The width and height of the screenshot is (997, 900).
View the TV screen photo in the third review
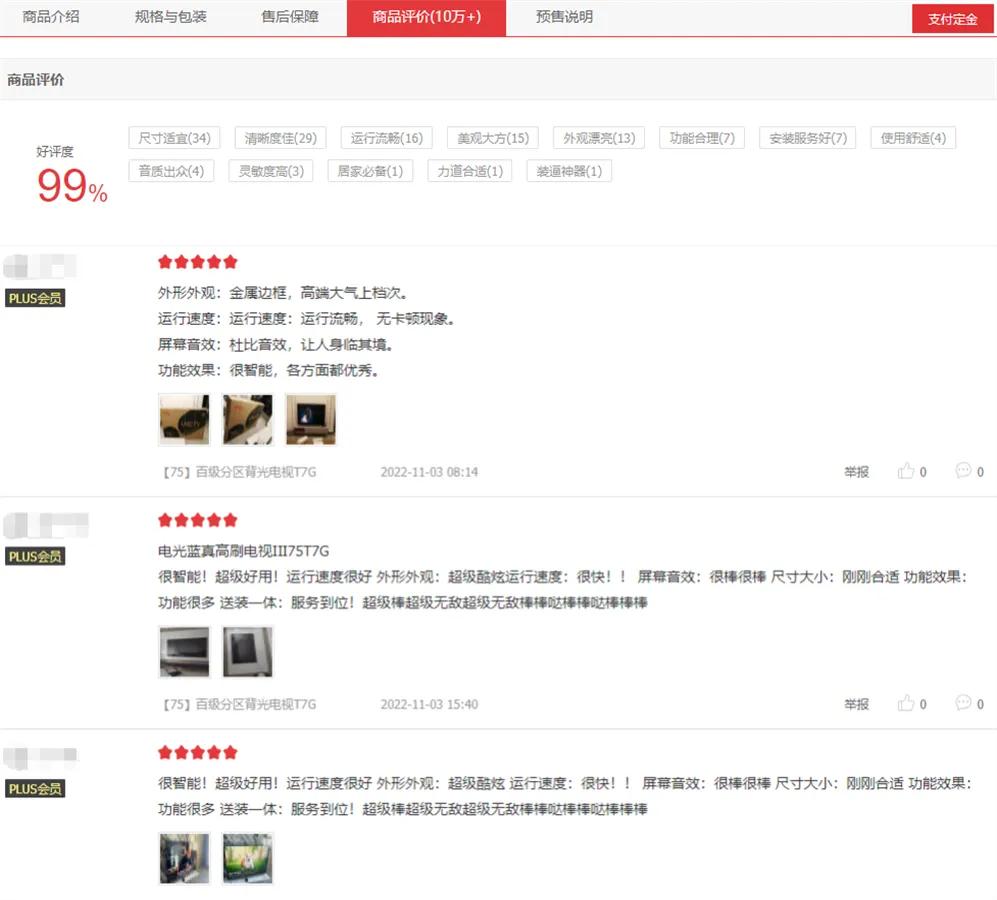[x=247, y=857]
